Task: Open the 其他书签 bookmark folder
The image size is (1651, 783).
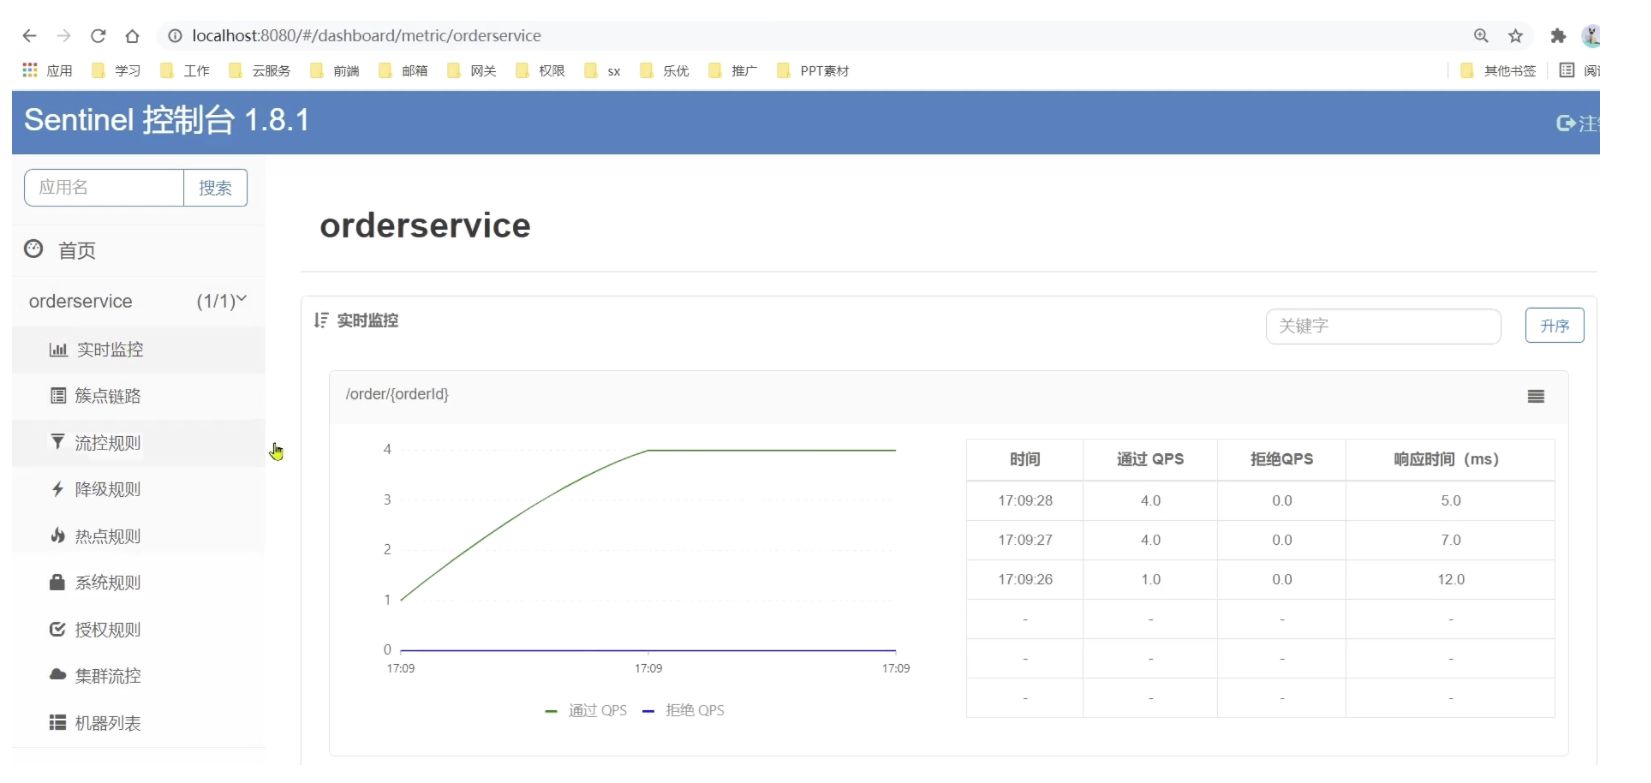Action: point(1498,71)
